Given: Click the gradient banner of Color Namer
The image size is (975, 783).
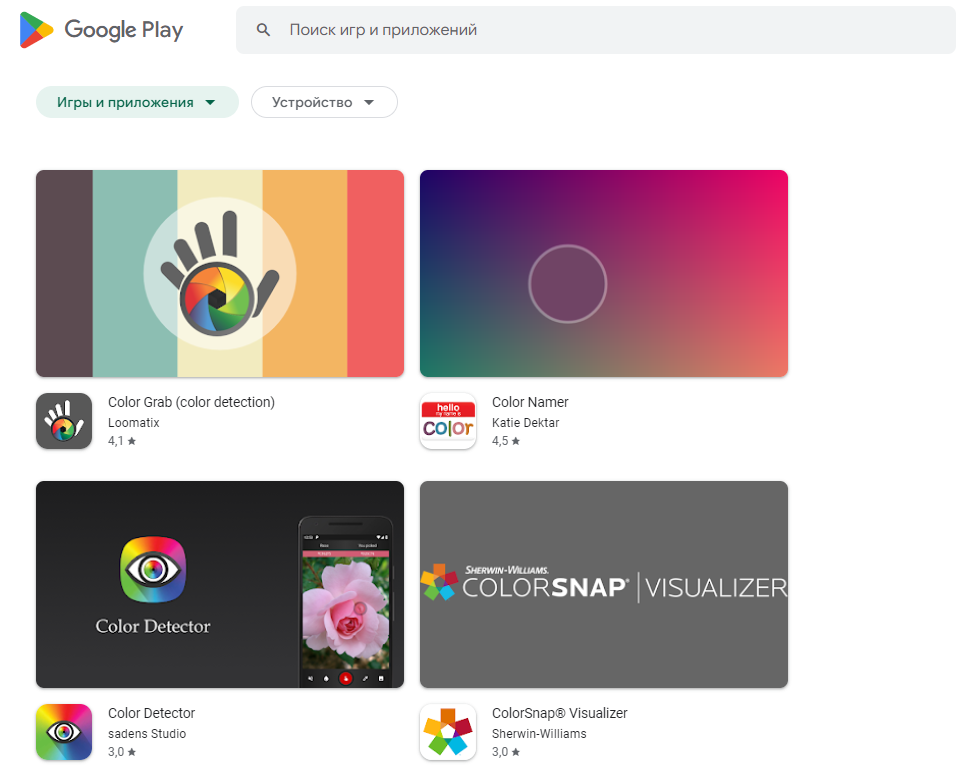Looking at the screenshot, I should pos(603,273).
